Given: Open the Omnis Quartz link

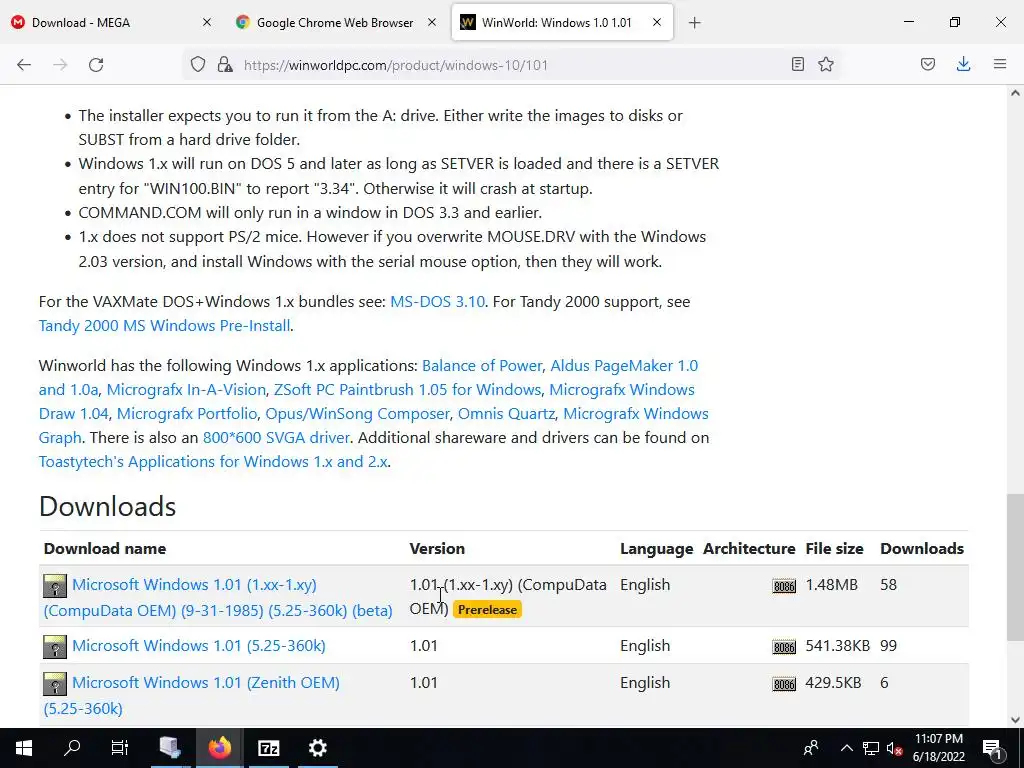Looking at the screenshot, I should coord(506,414).
